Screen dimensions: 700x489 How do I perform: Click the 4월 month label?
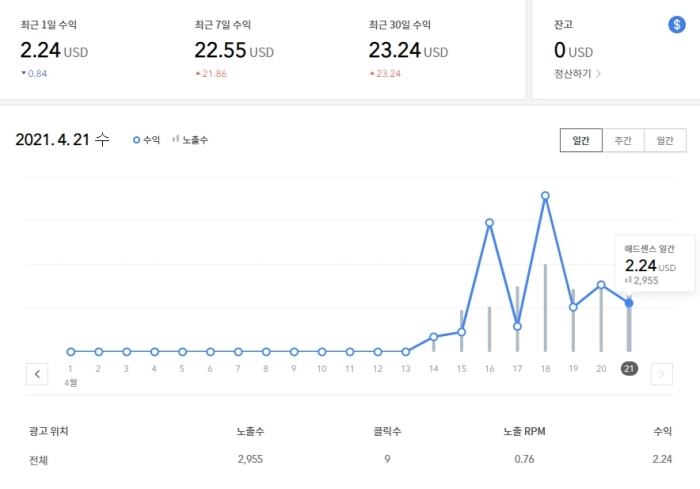click(x=71, y=383)
